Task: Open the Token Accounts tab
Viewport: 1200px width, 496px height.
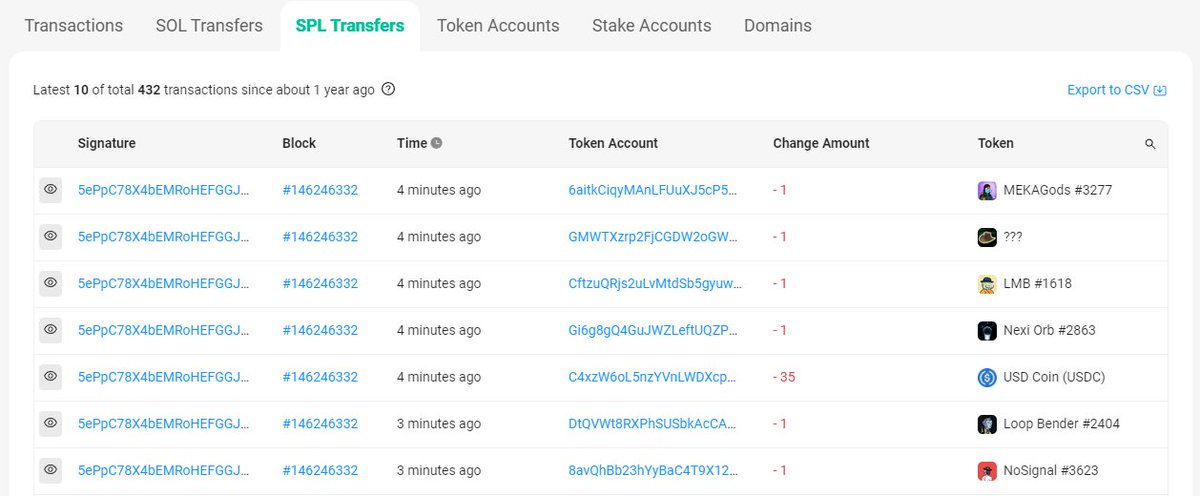Action: 498,26
